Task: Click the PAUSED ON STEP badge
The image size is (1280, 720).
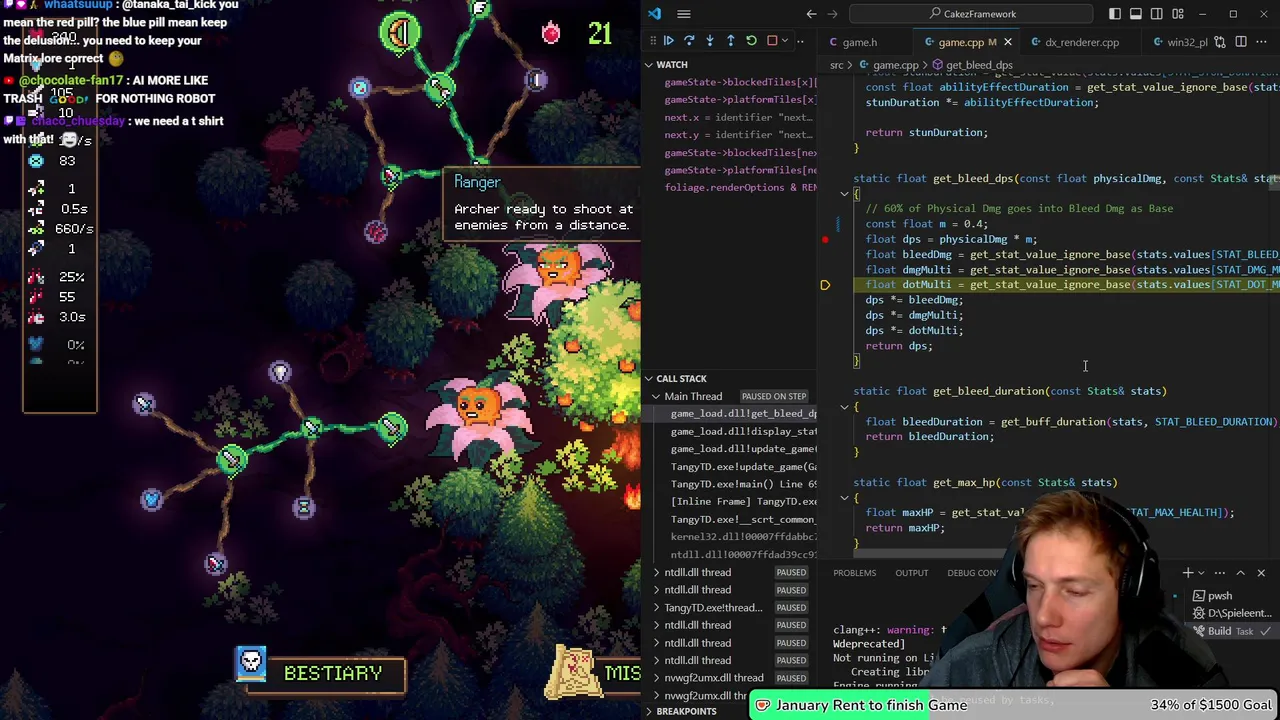Action: coord(773,396)
